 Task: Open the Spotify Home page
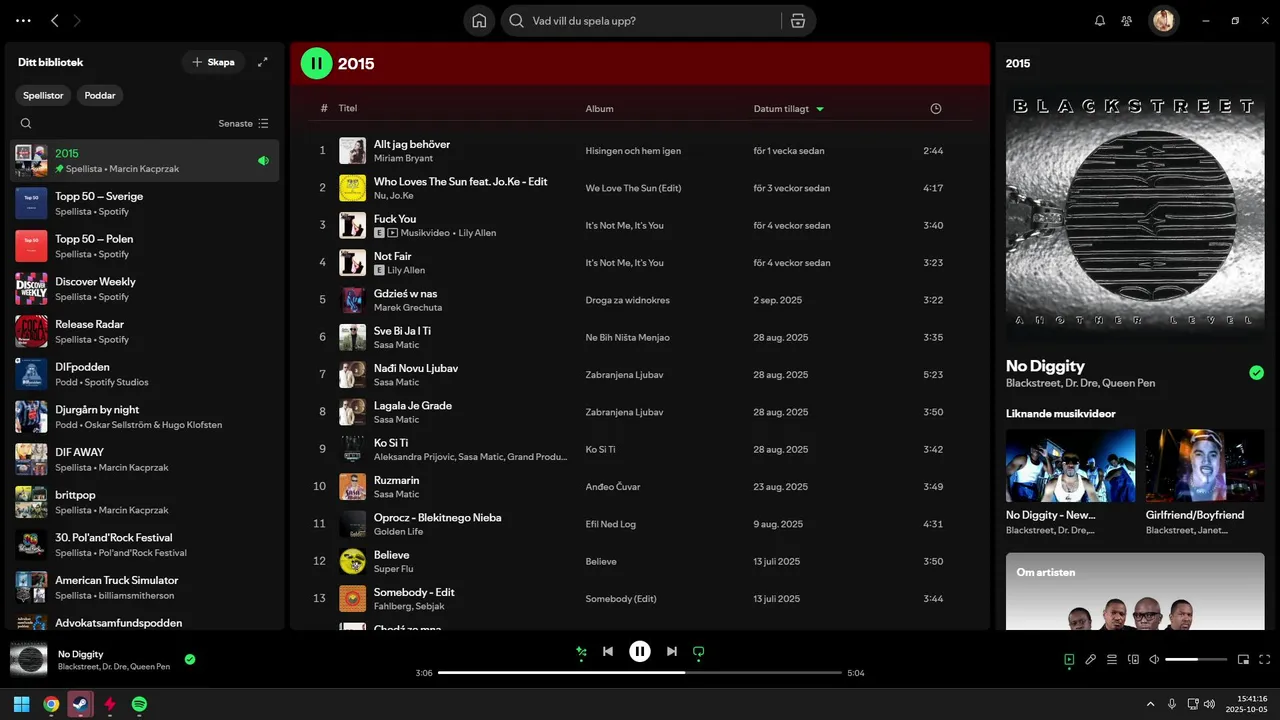[x=479, y=21]
